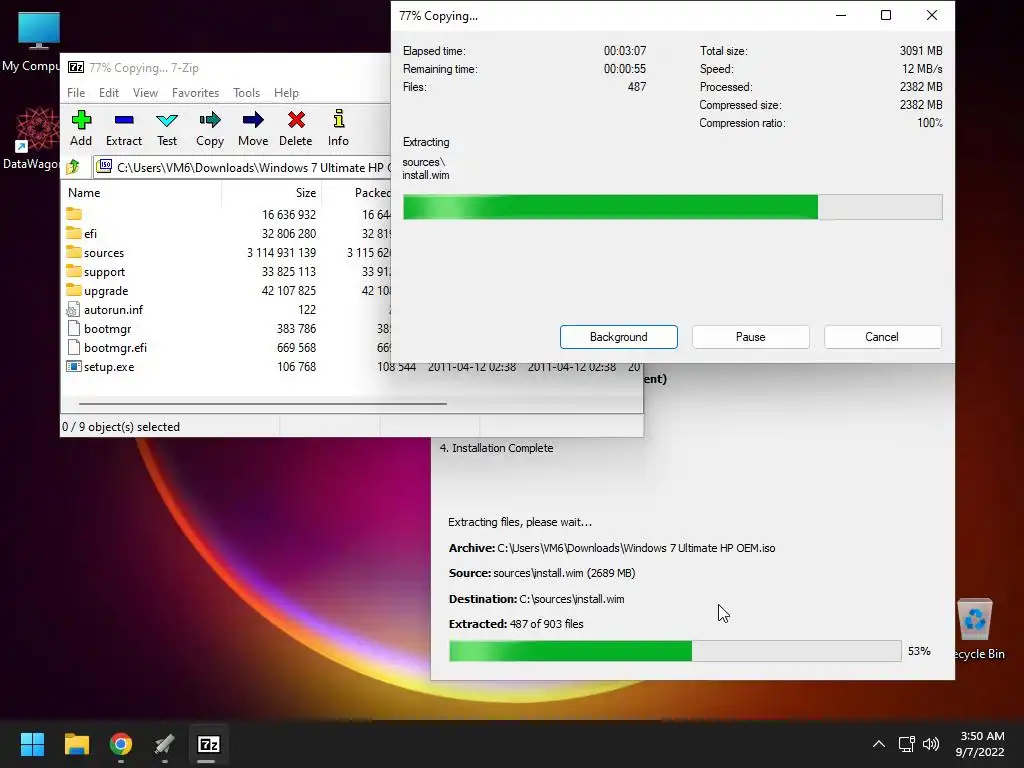
Task: Click the 7-Zip taskbar icon
Action: point(209,744)
